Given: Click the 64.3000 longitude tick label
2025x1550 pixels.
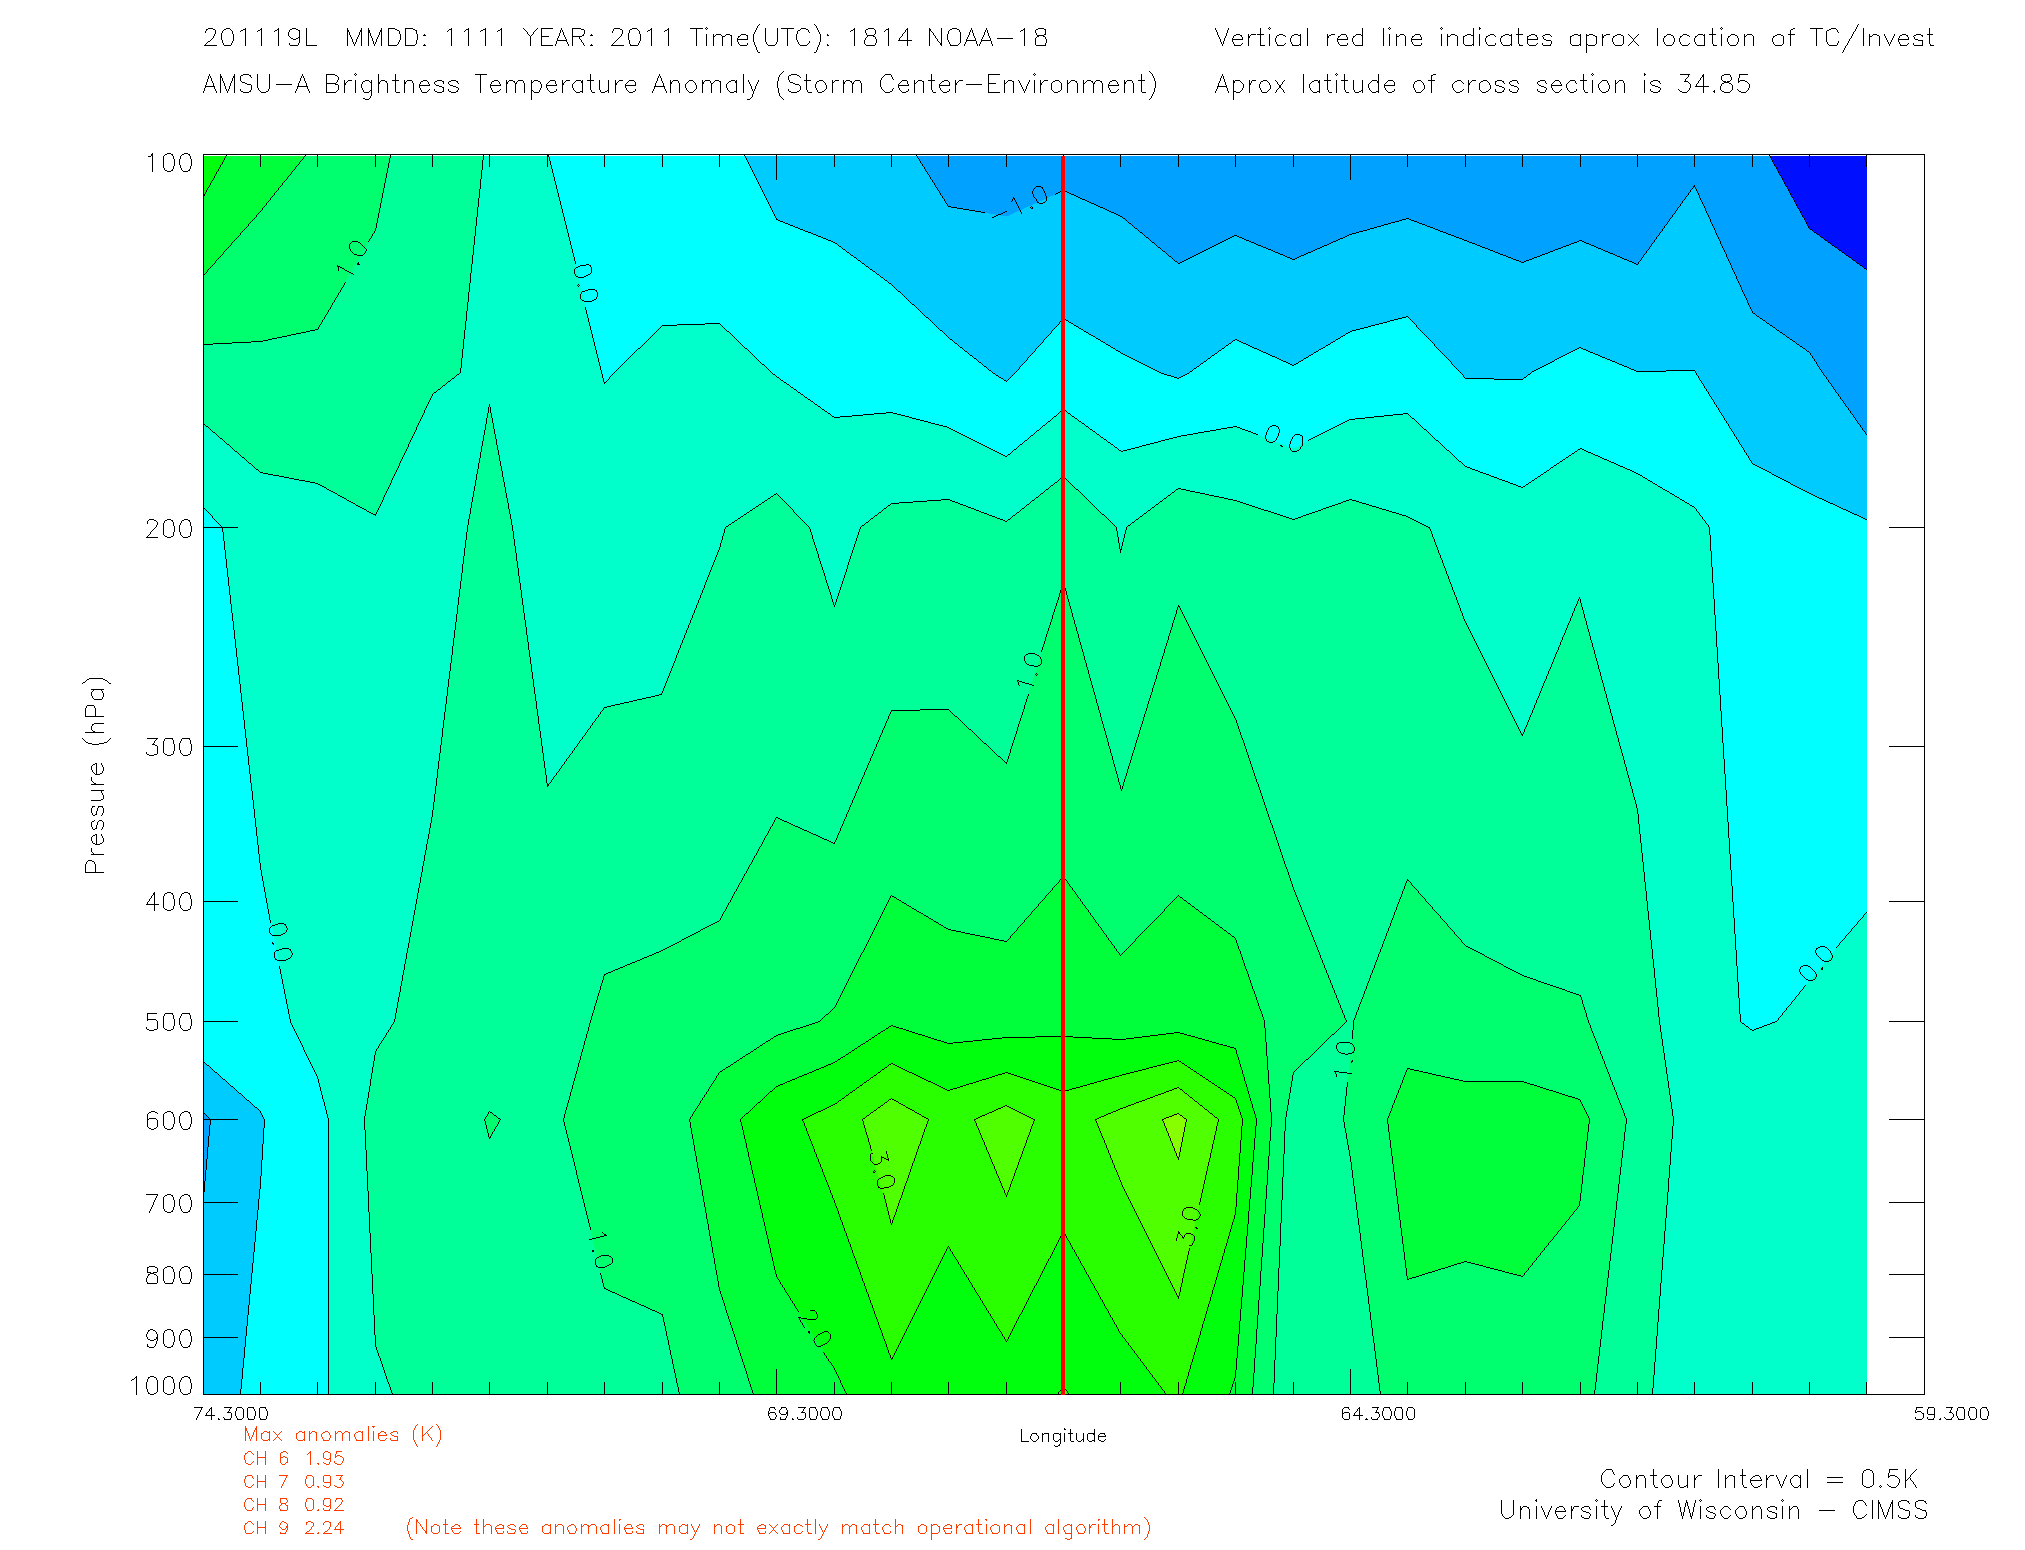Looking at the screenshot, I should pos(1378,1413).
